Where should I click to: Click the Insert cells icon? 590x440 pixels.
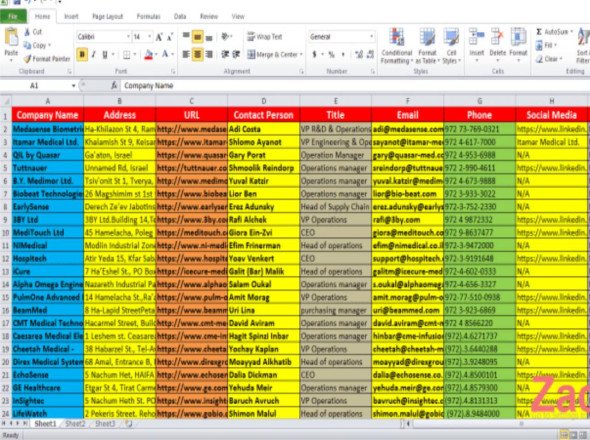tap(476, 37)
